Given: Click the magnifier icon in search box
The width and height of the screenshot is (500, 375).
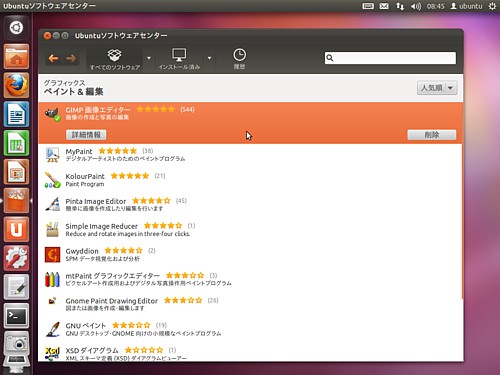Looking at the screenshot, I should point(330,58).
